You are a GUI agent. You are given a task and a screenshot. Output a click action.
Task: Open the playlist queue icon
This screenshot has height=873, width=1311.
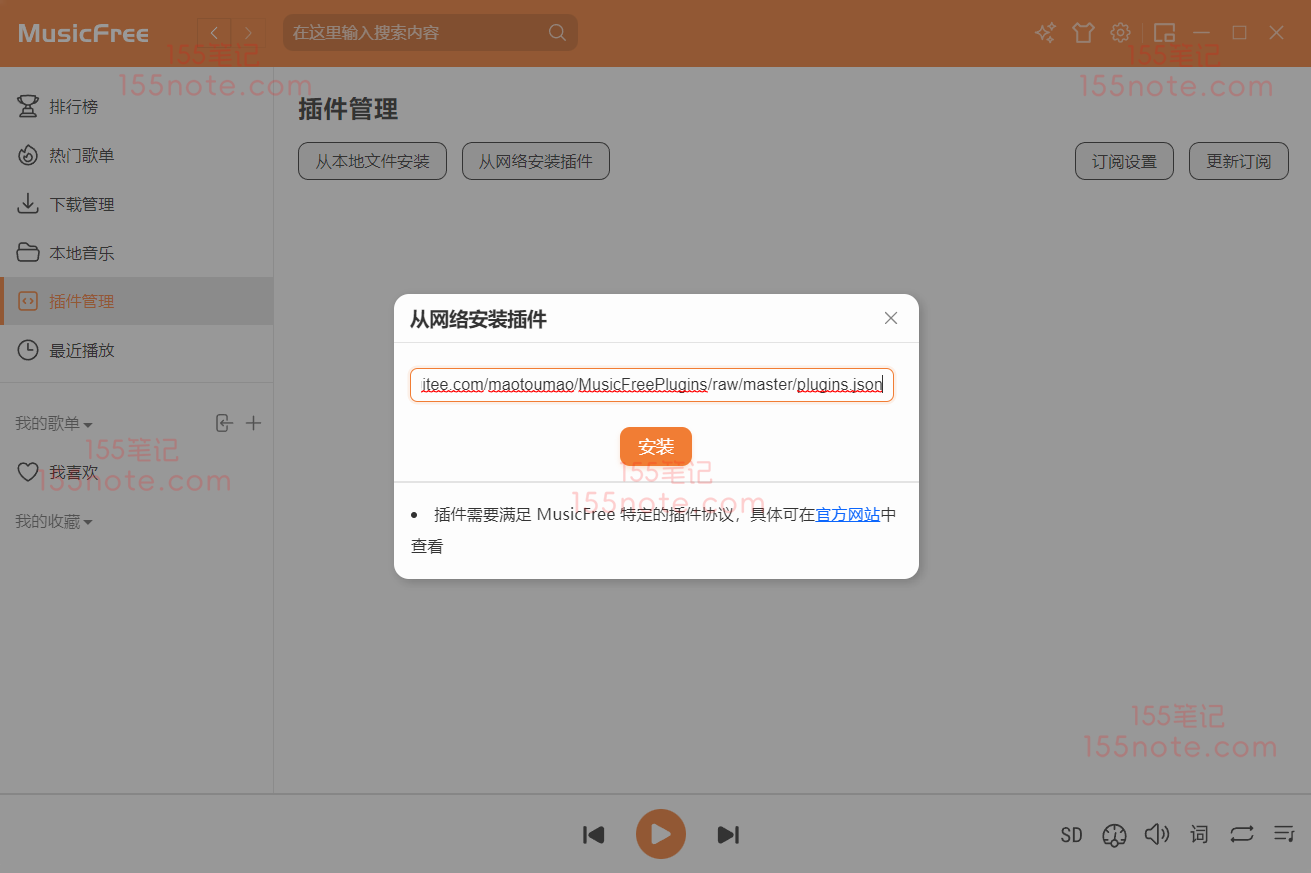pos(1284,834)
